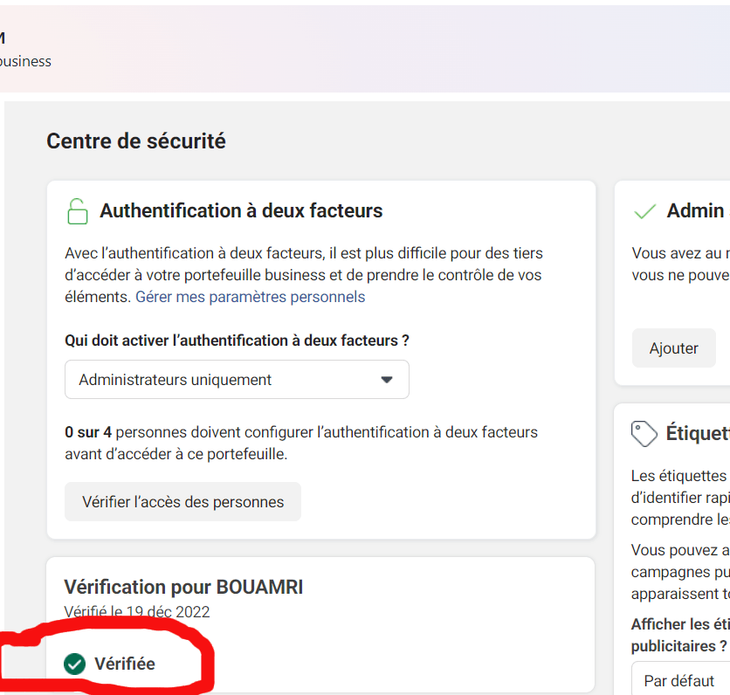Click the Ajouter button

pos(673,348)
